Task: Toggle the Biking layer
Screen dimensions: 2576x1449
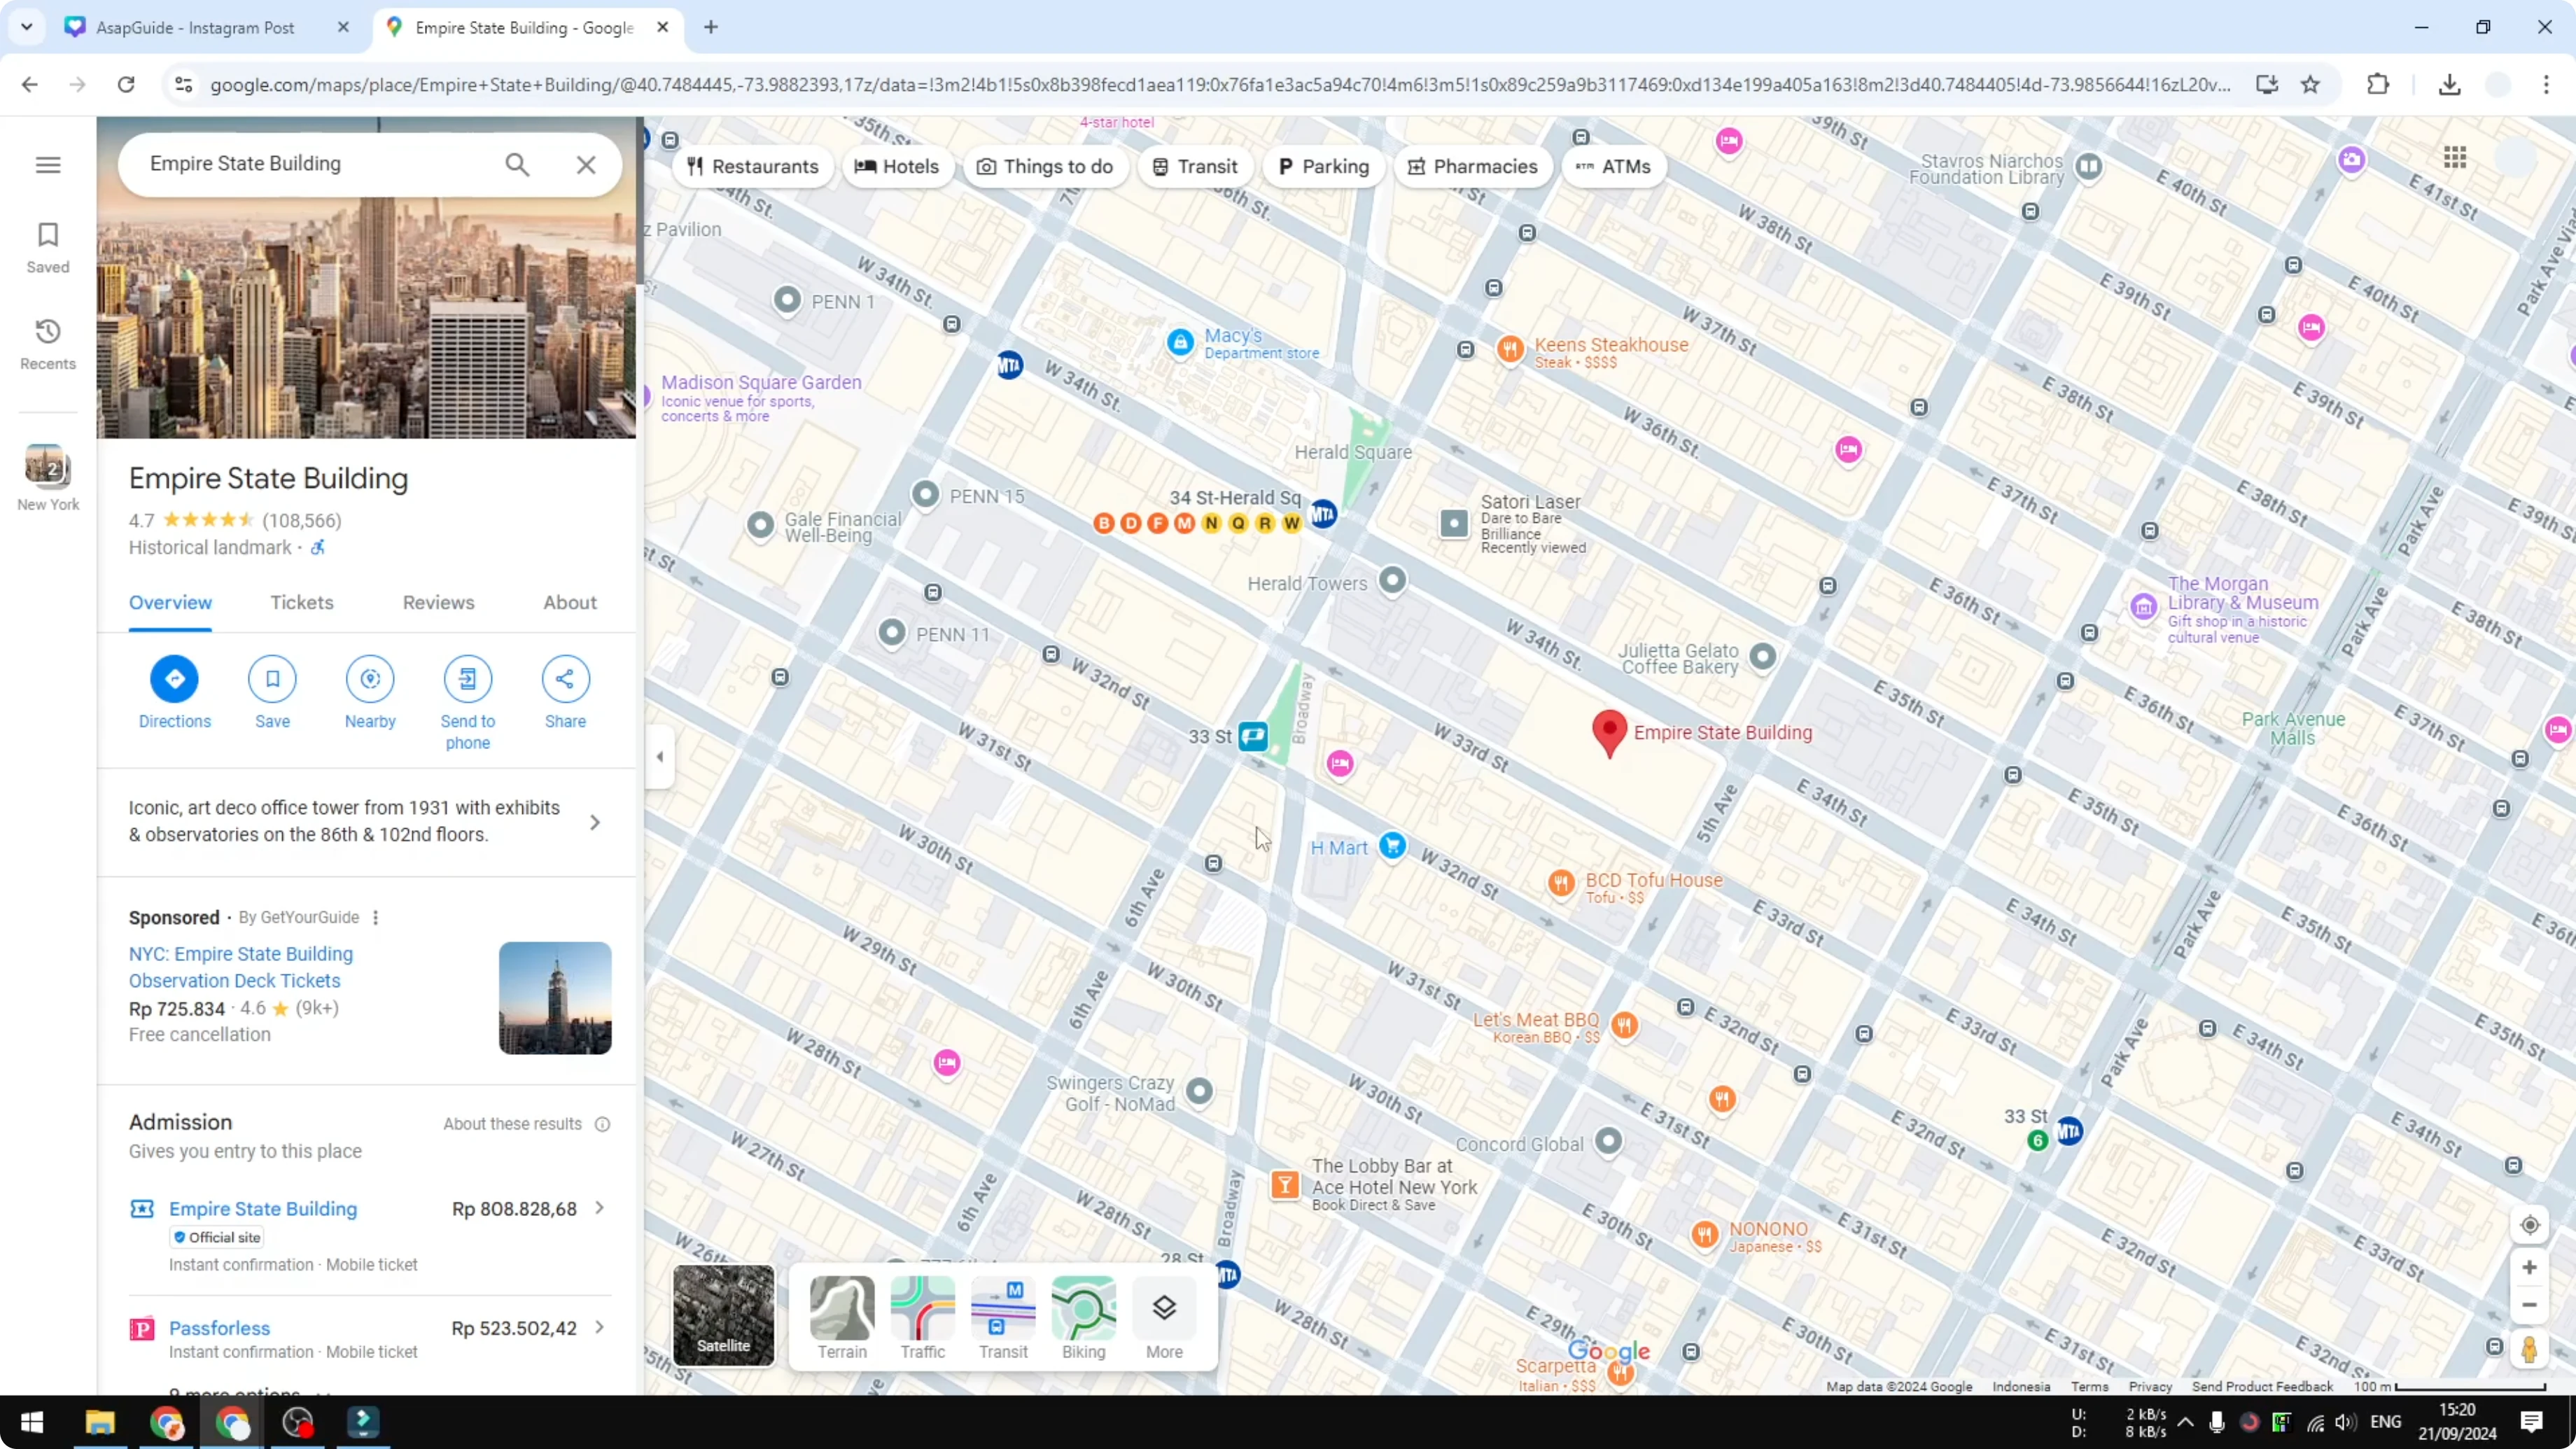Action: pos(1084,1318)
